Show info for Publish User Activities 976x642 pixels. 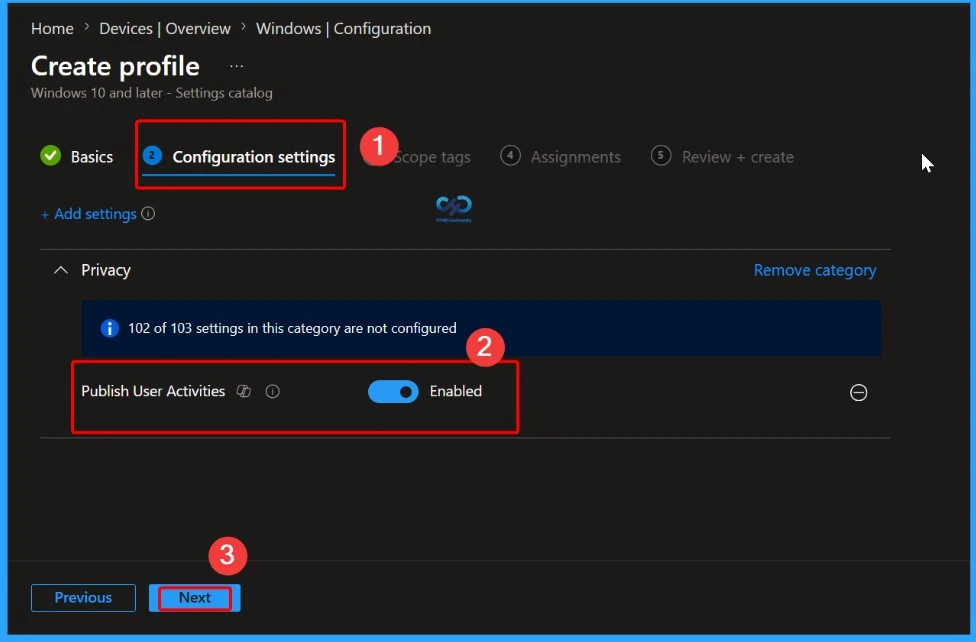[x=273, y=391]
